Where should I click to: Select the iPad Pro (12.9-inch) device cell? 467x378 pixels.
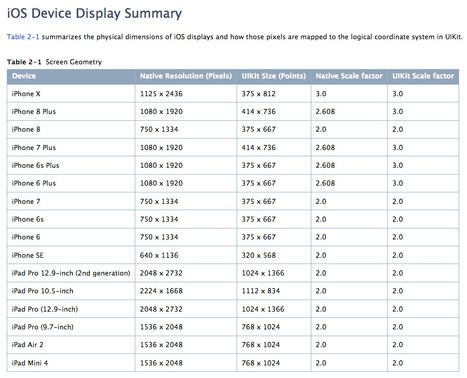(x=71, y=309)
